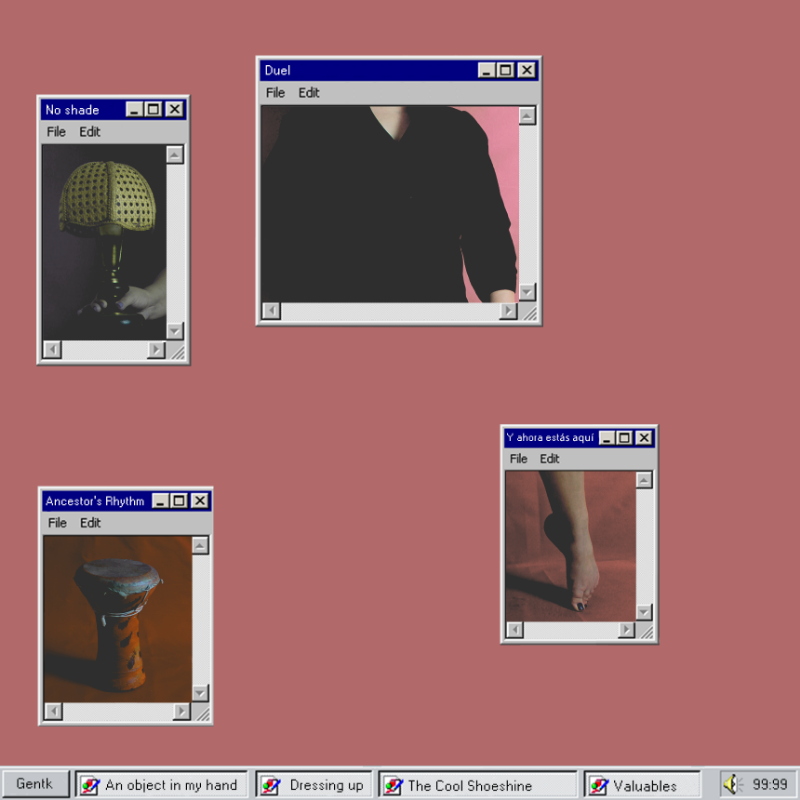Click the scroll right arrow in No shade window

(x=156, y=349)
